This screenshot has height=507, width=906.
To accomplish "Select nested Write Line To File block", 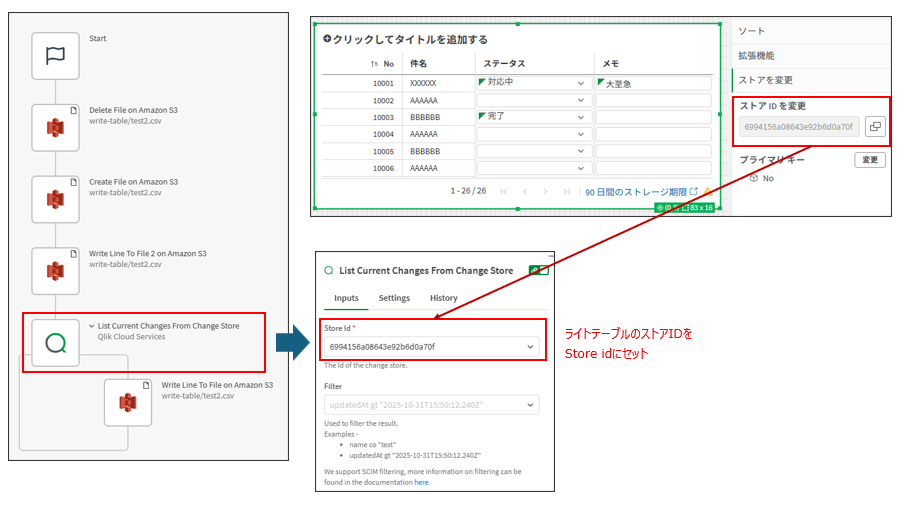I will click(127, 402).
